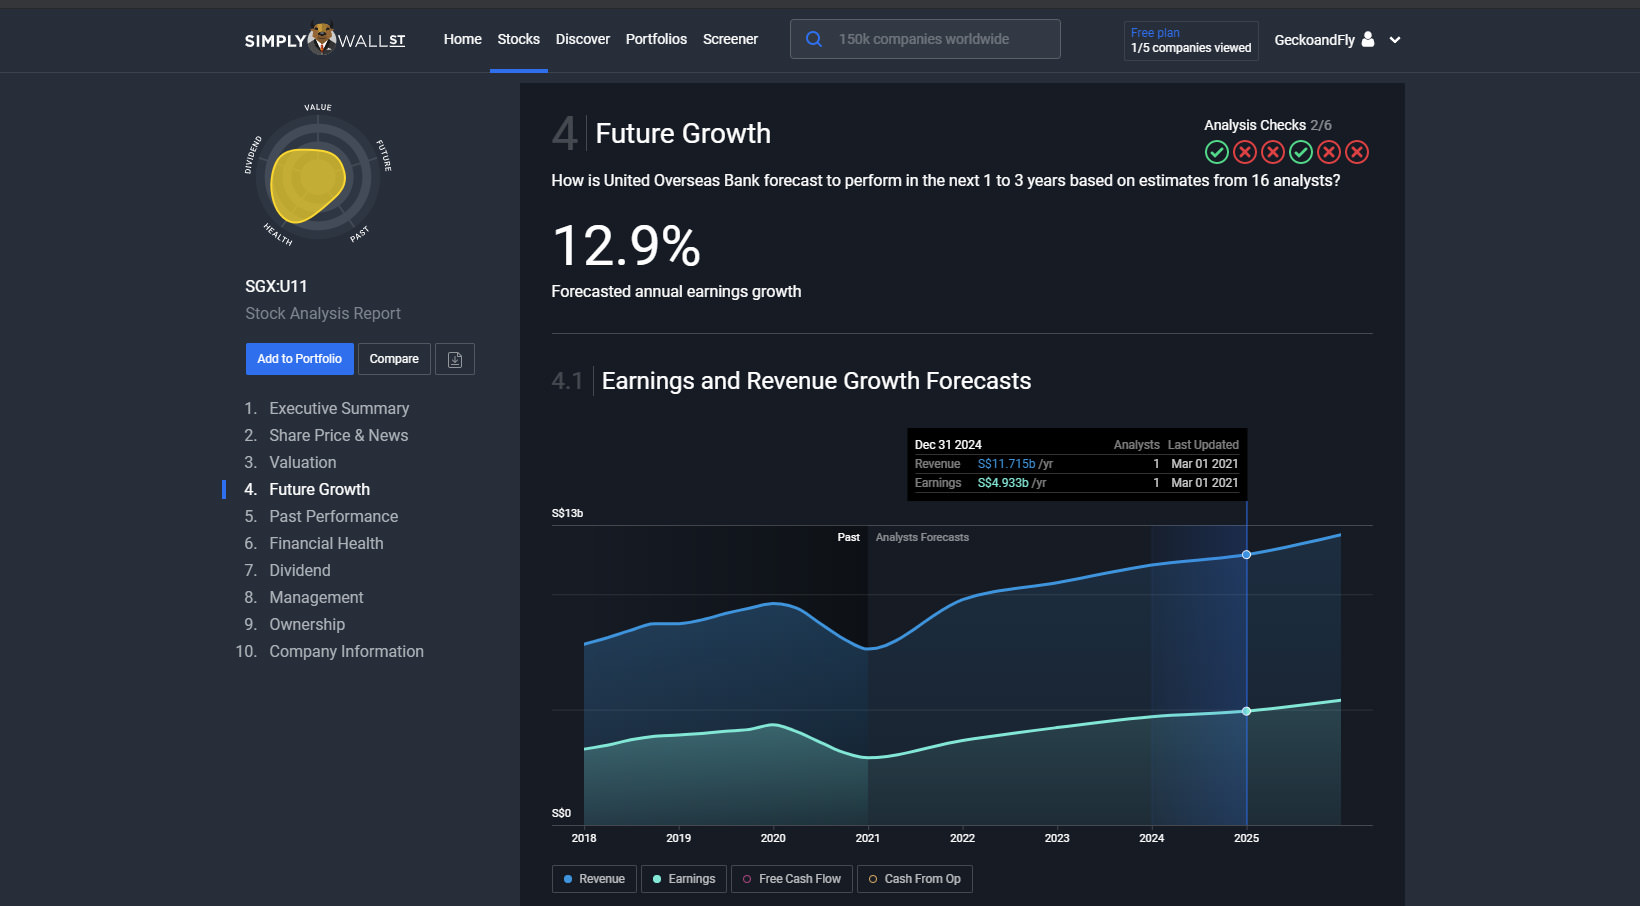Select Future Growth in sidebar
The height and width of the screenshot is (906, 1640).
319,489
